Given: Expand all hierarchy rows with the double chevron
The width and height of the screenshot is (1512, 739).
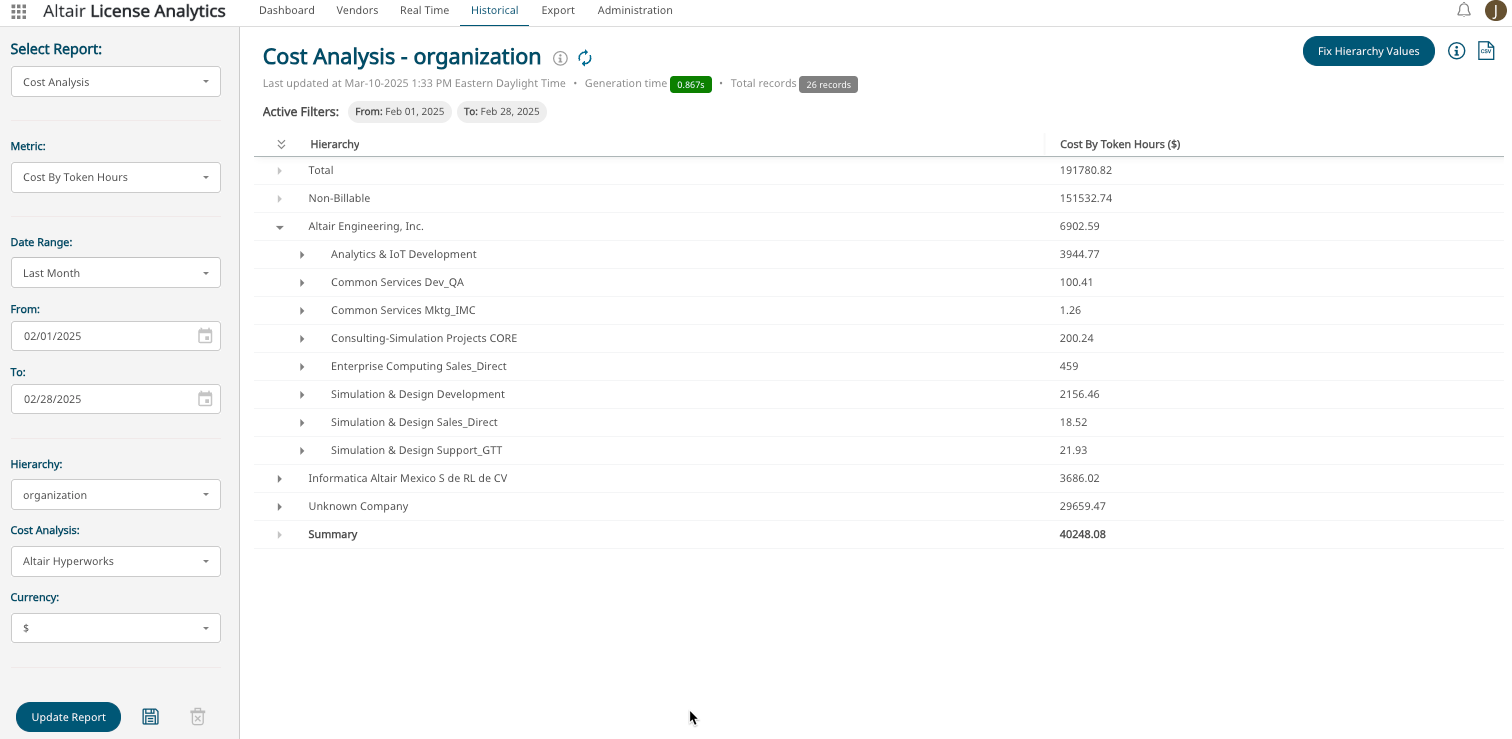Looking at the screenshot, I should tap(281, 144).
